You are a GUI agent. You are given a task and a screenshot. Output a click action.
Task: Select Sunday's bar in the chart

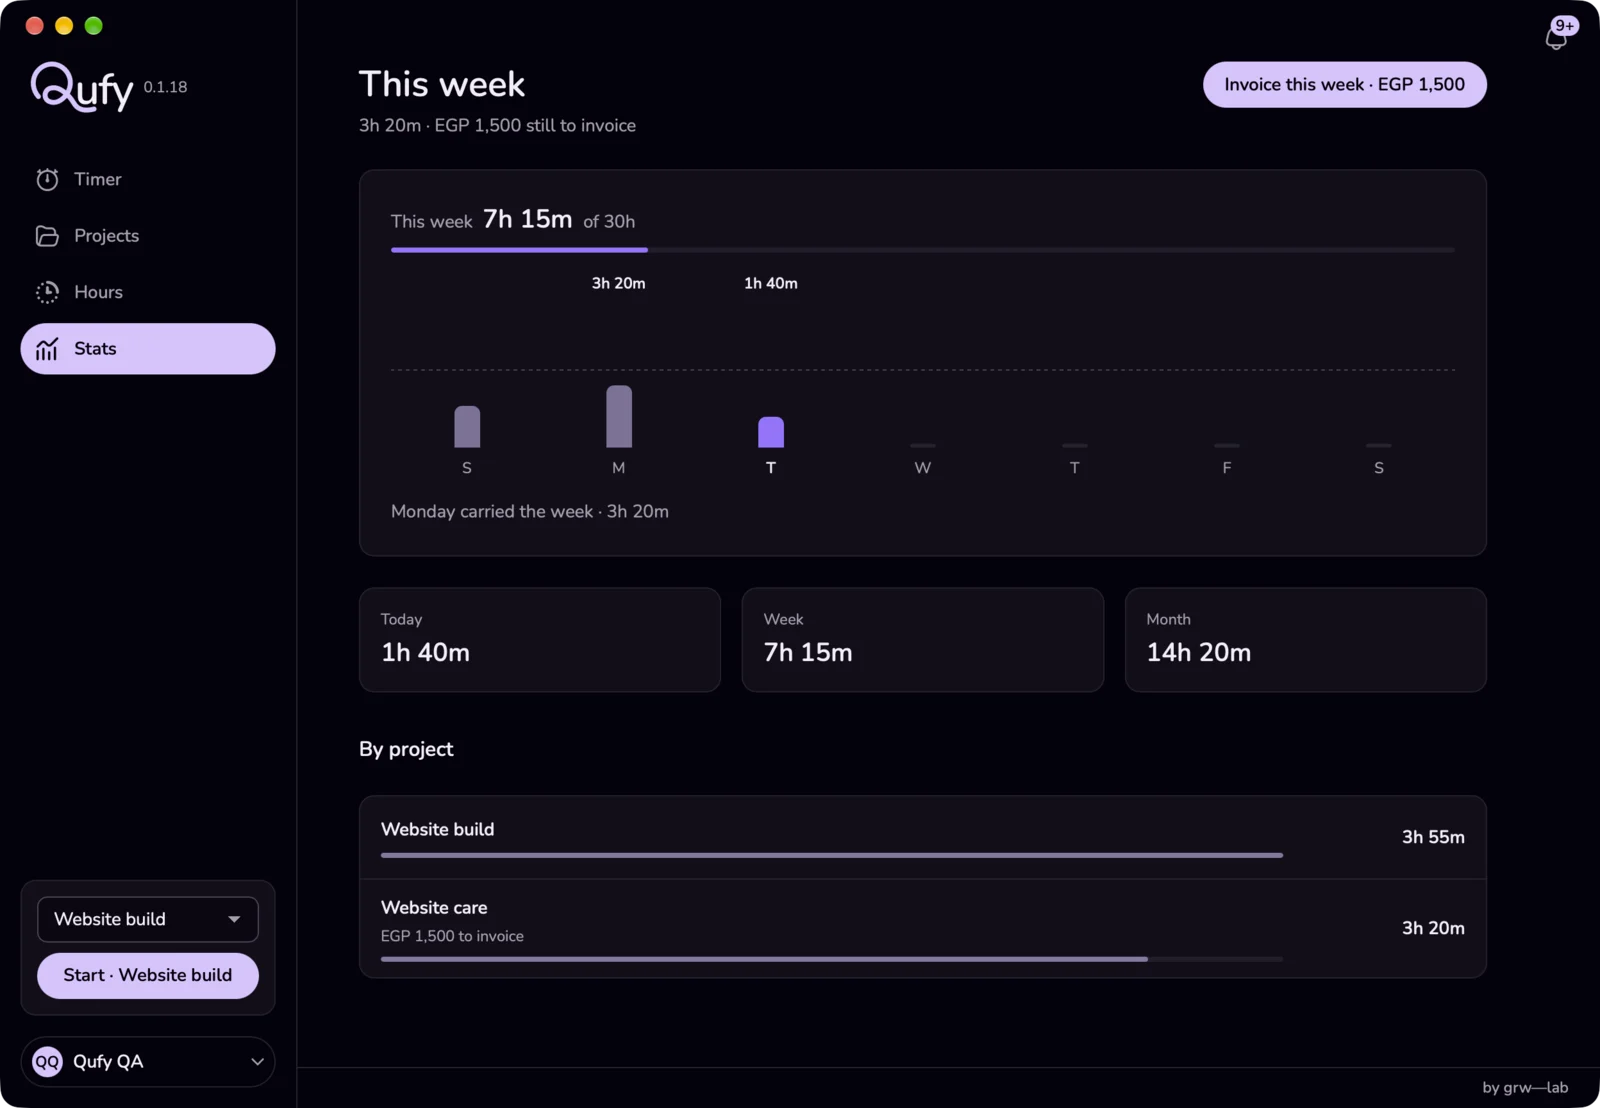click(x=467, y=426)
